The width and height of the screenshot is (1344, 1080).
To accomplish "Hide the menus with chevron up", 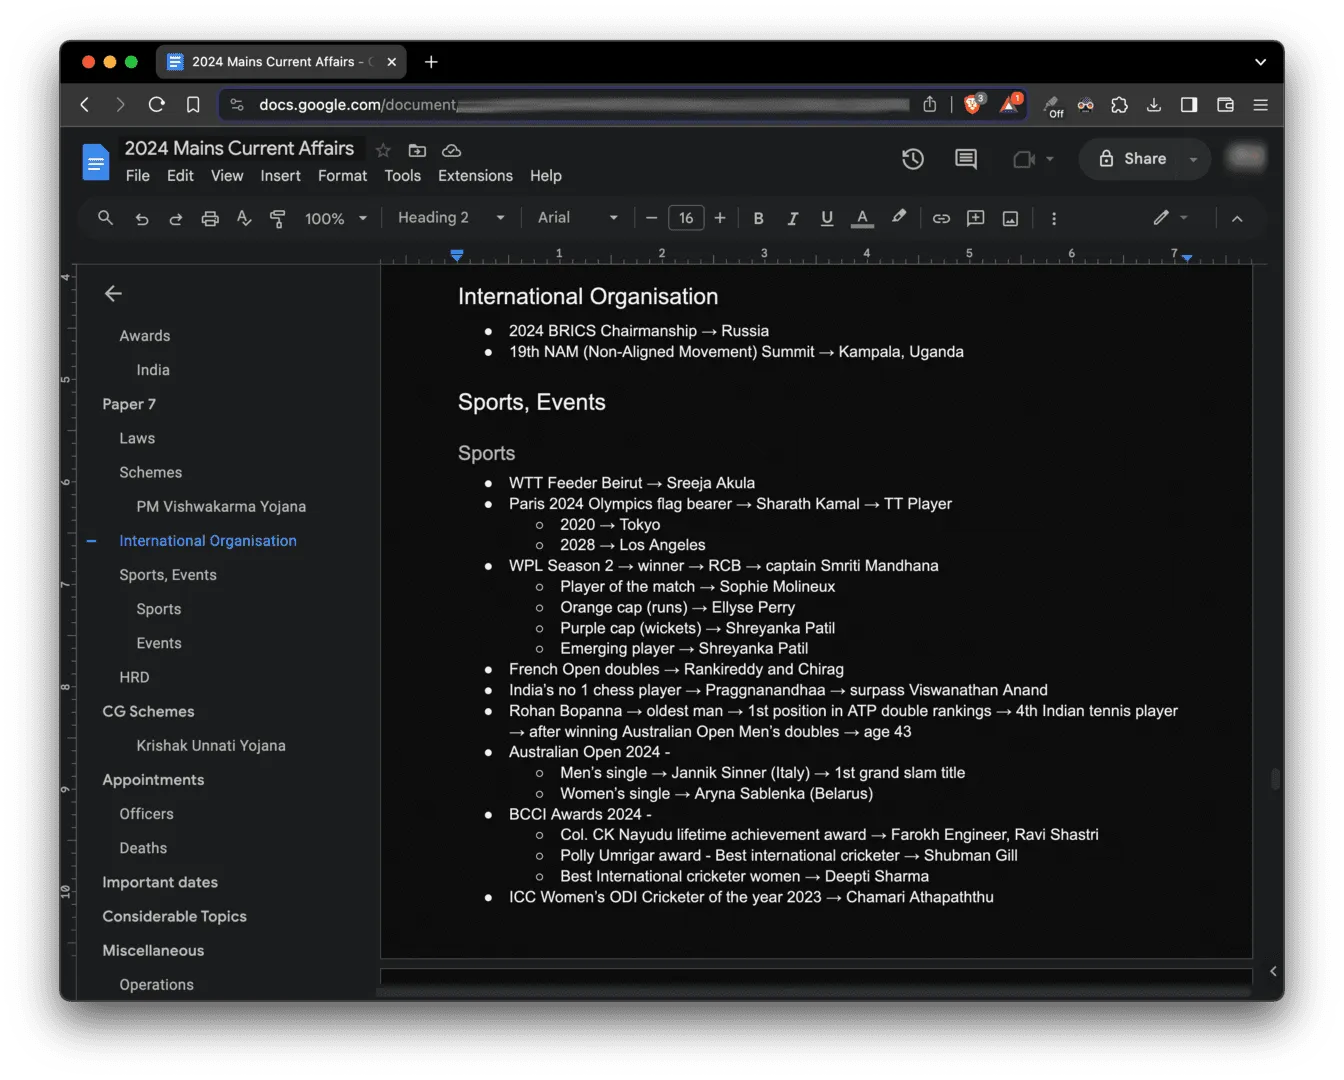I will coord(1237,218).
